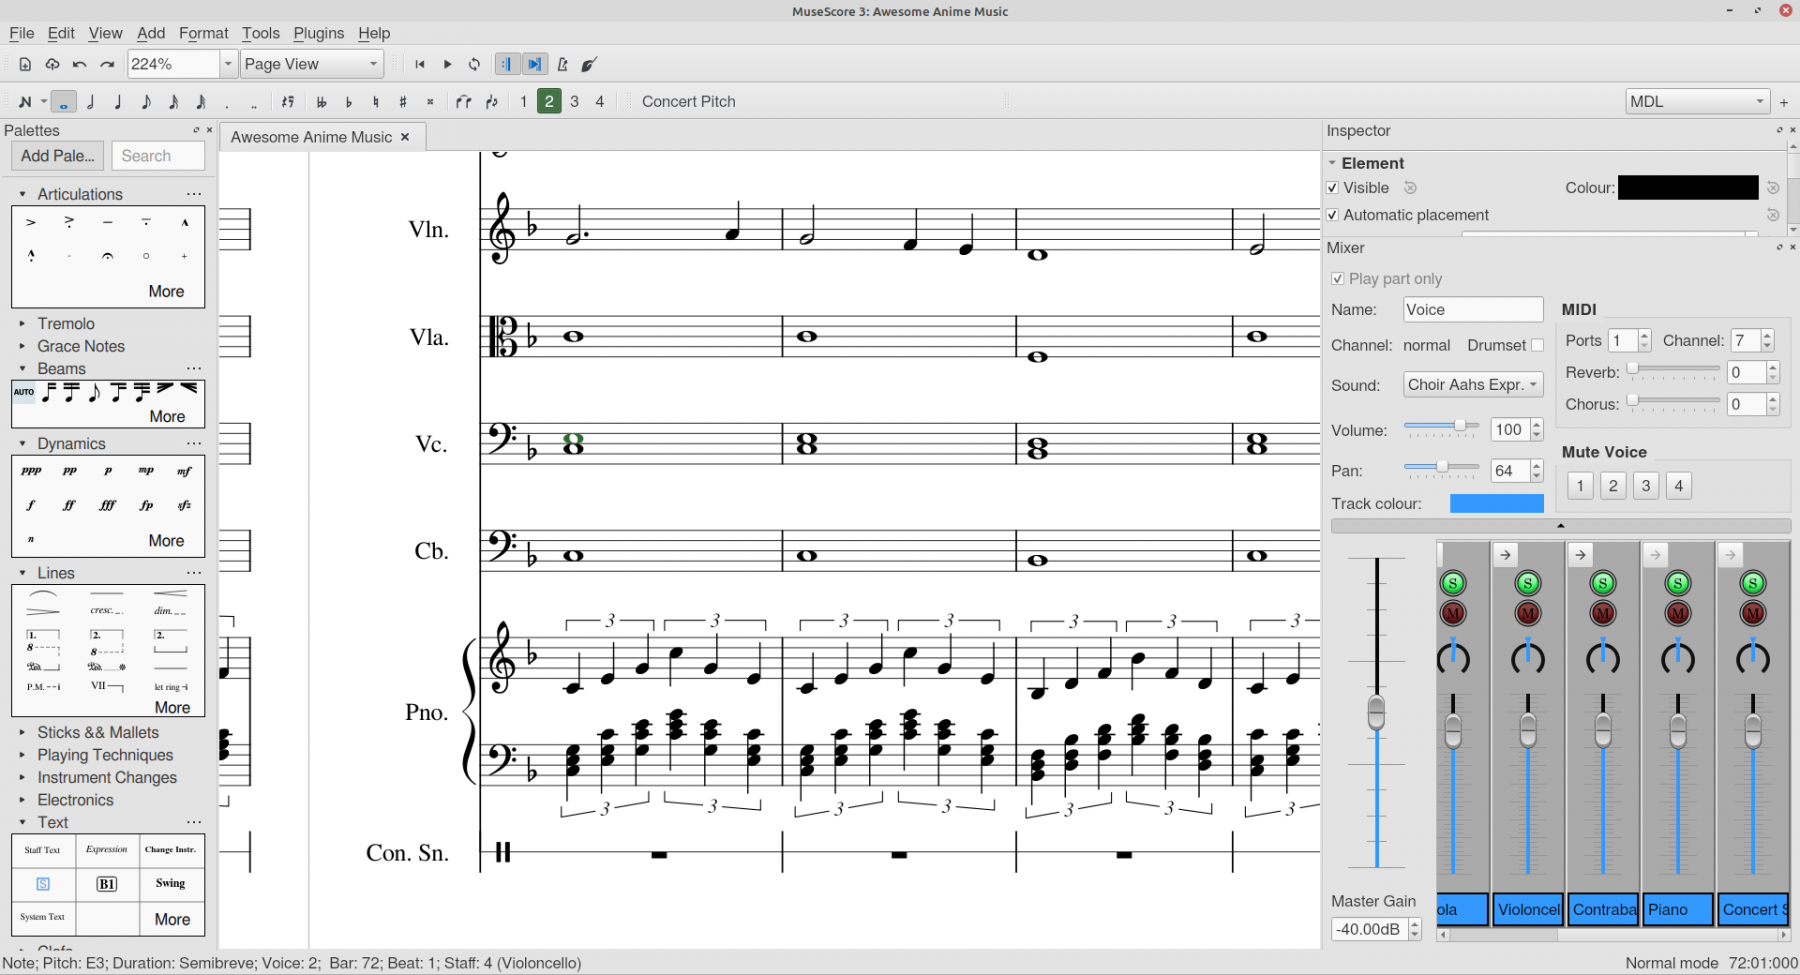Select the 16th note duration
The width and height of the screenshot is (1800, 975).
[x=173, y=102]
